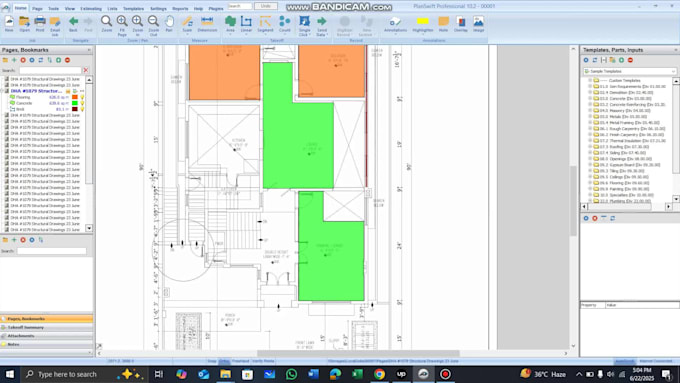The width and height of the screenshot is (680, 383).
Task: Open the Reports ribbon tab
Action: pos(180,9)
